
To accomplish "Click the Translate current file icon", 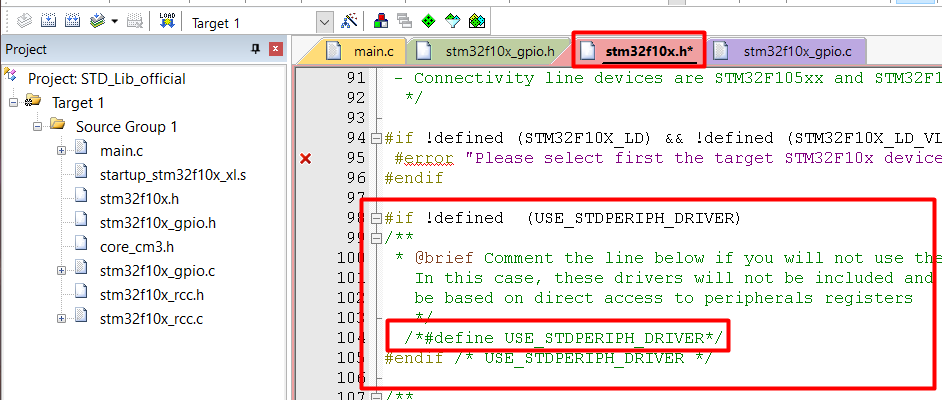I will (23, 22).
